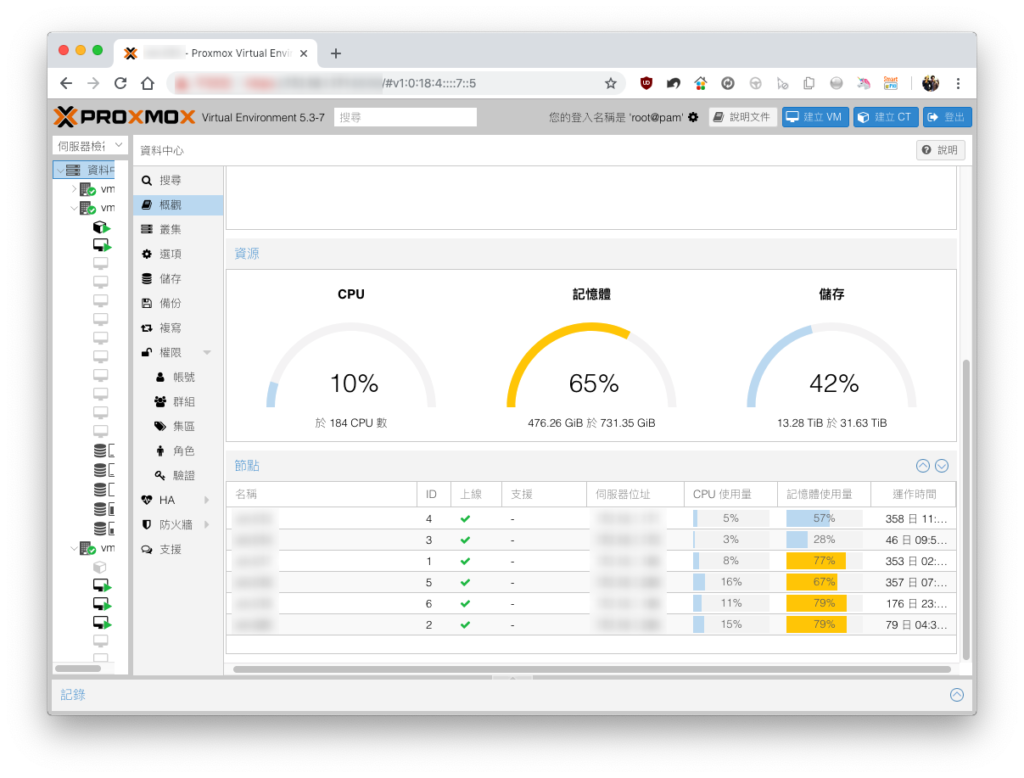Collapse the 節點 panel with up arrow
The image size is (1024, 778).
coord(923,466)
